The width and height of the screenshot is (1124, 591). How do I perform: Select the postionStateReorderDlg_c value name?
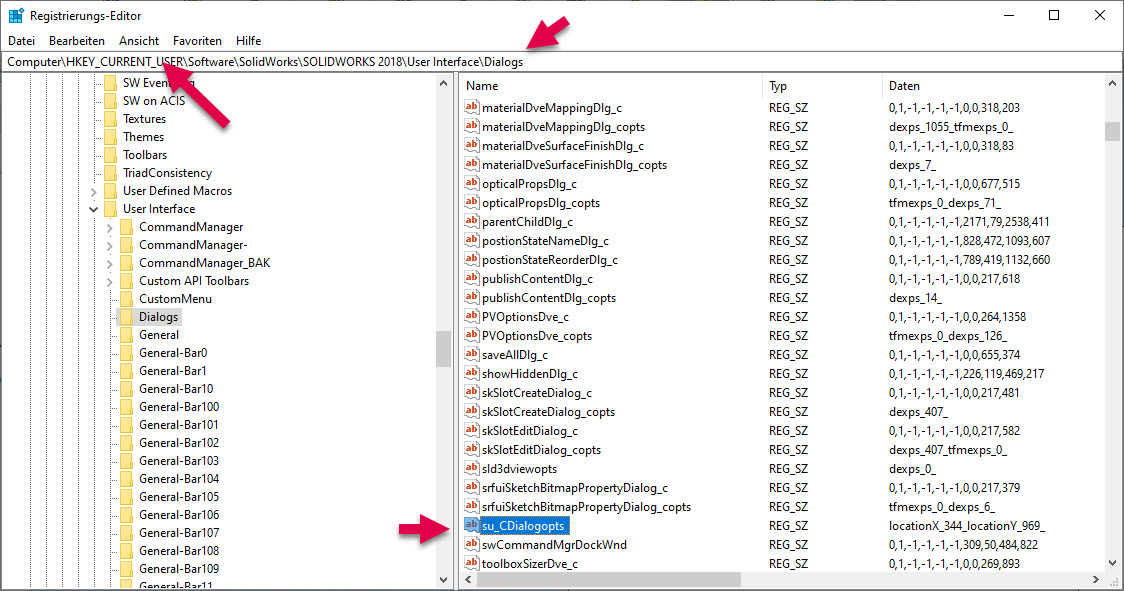coord(550,260)
